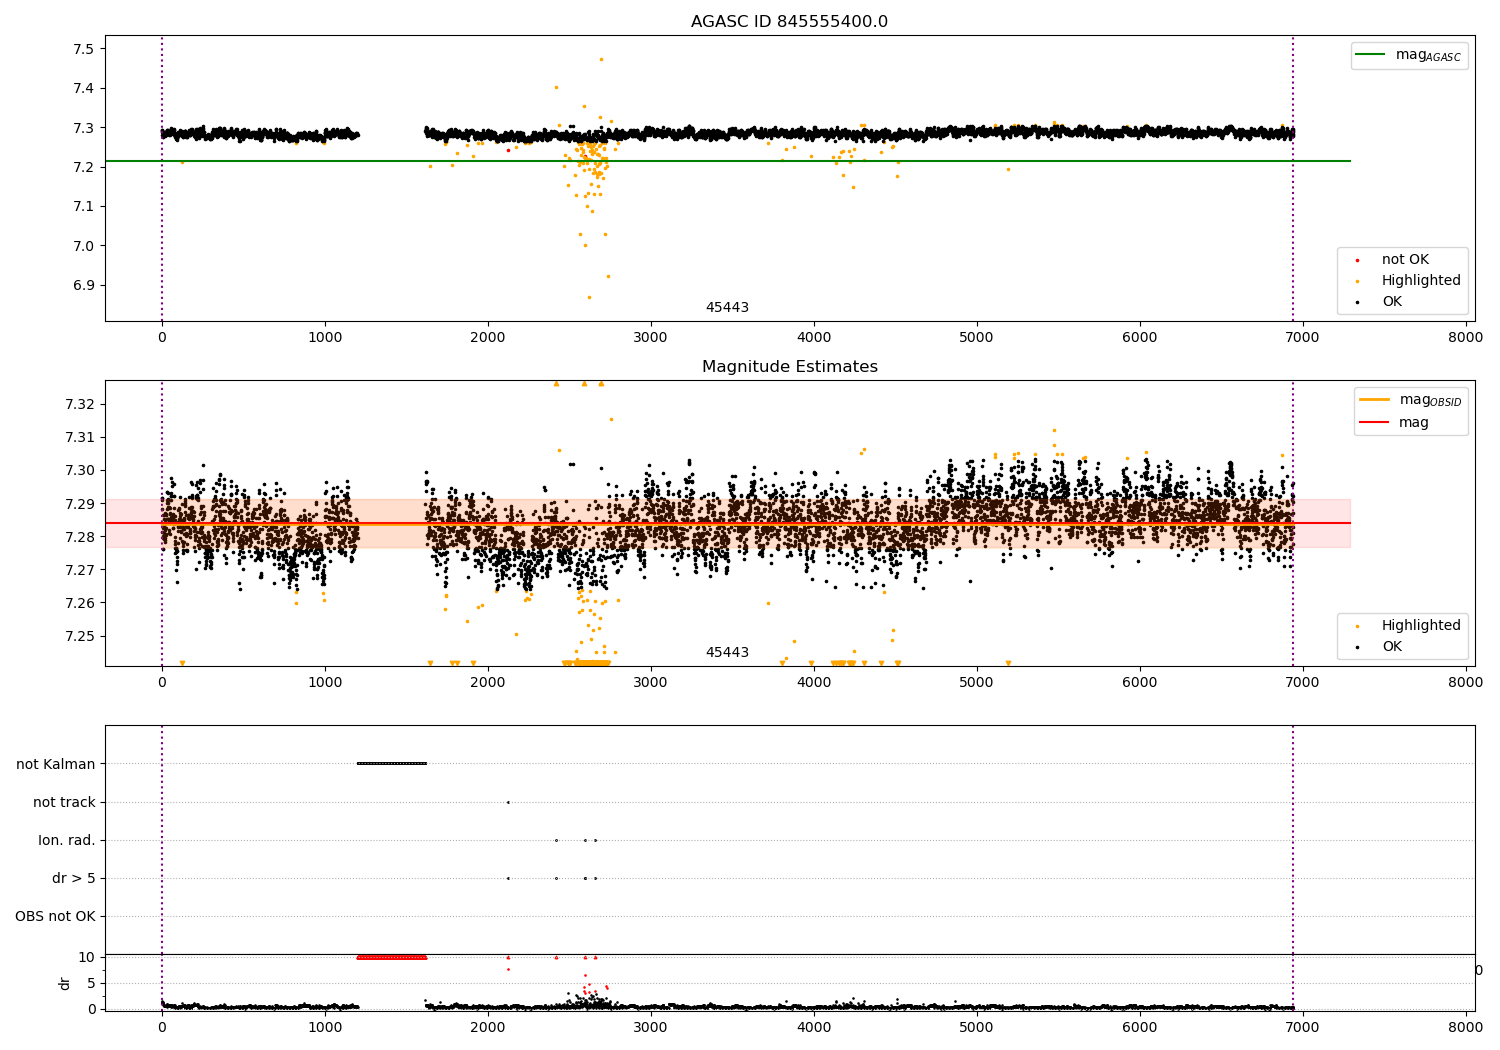Click the 7.5 y-axis tick label

pyautogui.click(x=84, y=49)
